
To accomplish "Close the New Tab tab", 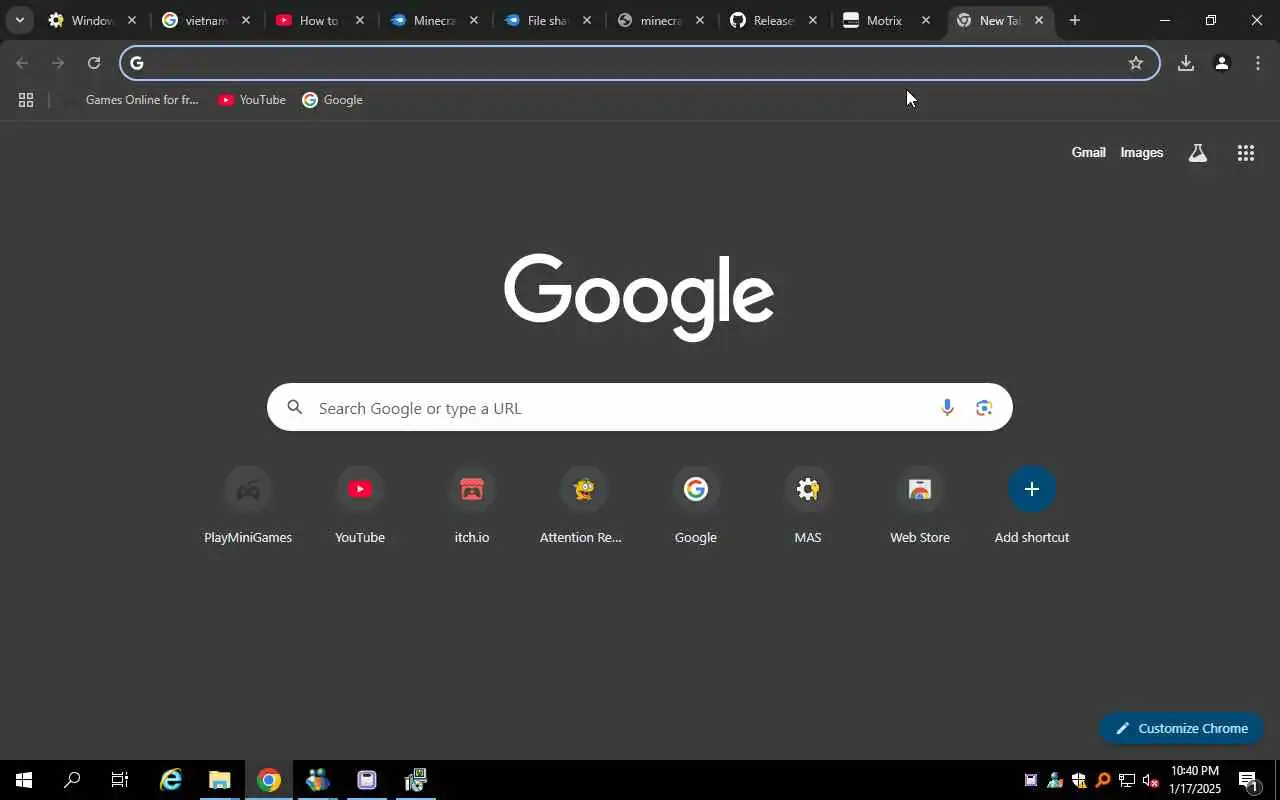I will [1038, 20].
